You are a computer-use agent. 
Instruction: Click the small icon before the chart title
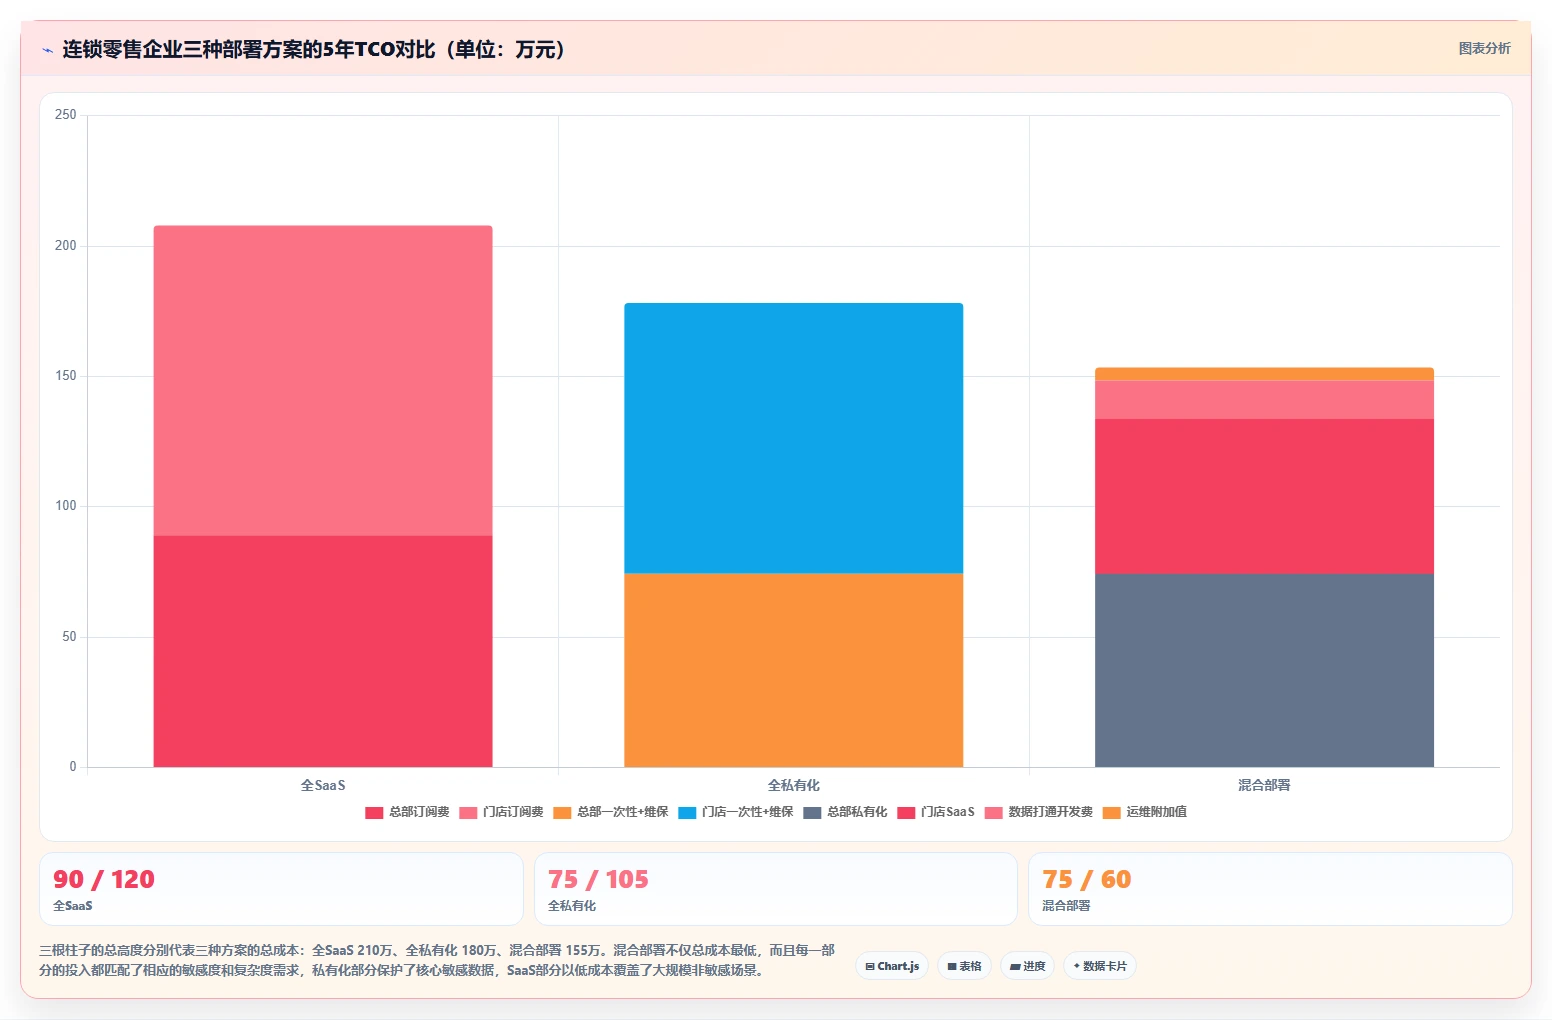pos(47,50)
